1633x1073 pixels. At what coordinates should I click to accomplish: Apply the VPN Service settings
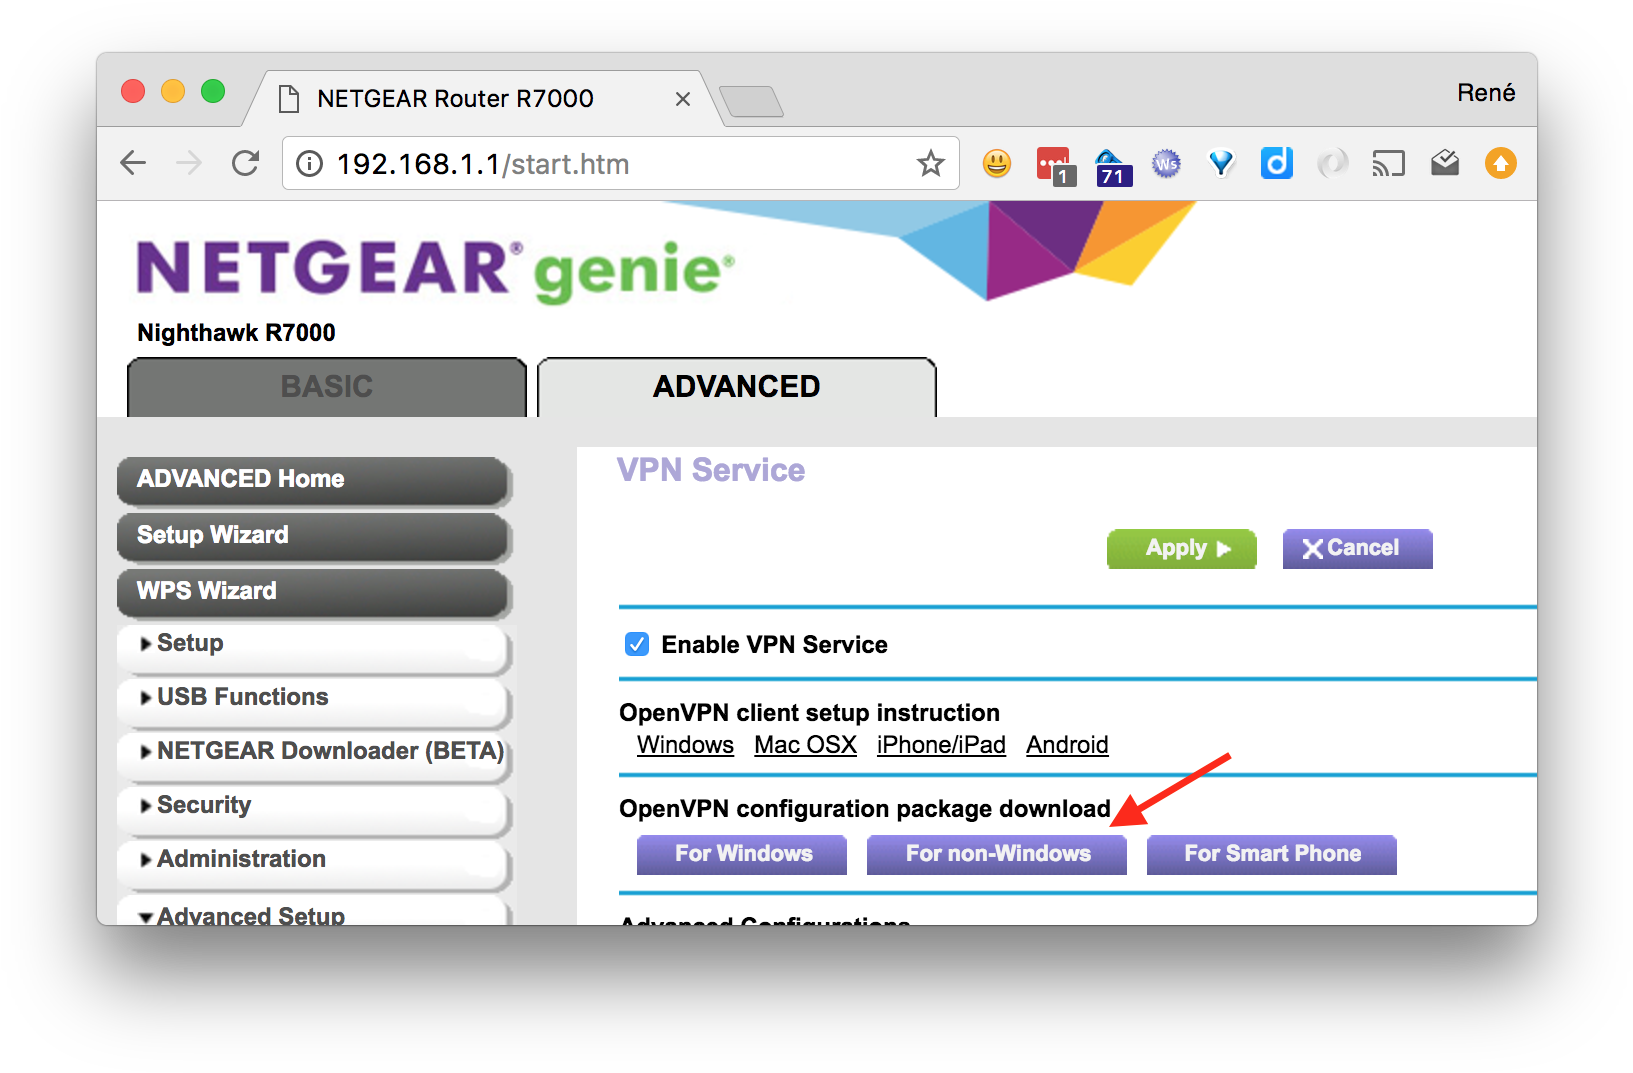(x=1181, y=548)
